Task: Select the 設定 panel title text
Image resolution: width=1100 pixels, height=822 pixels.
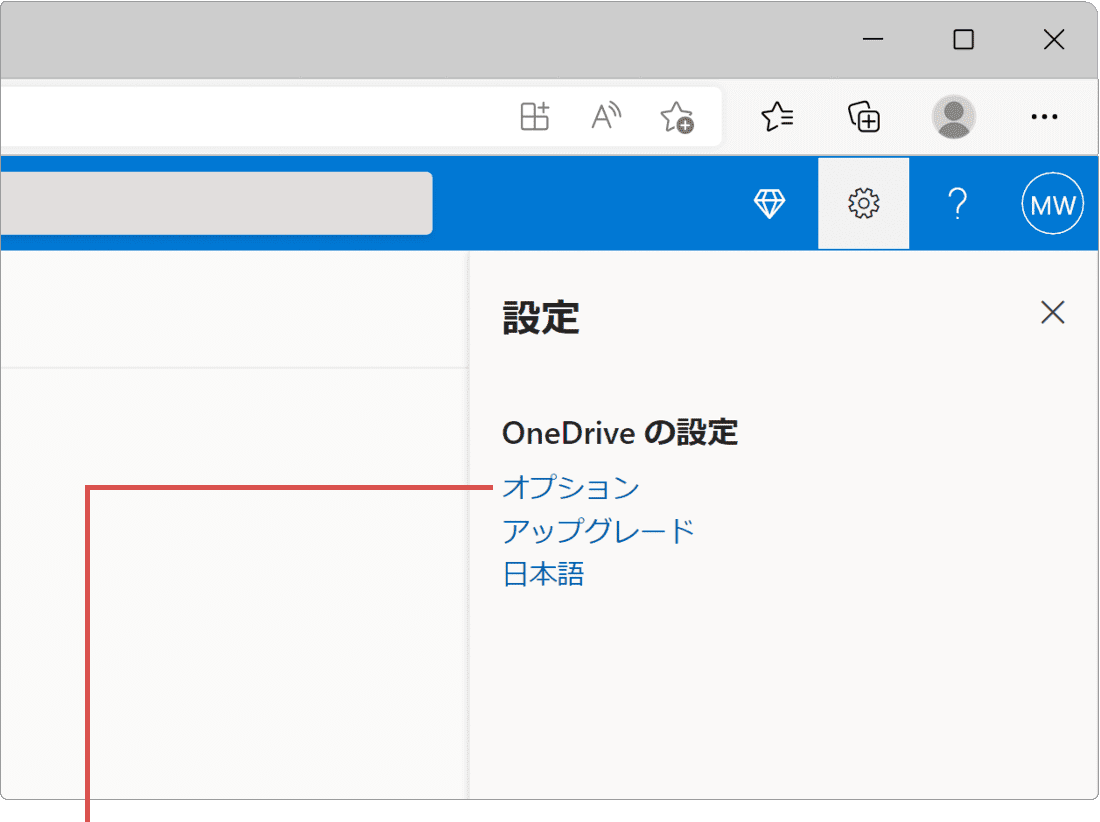Action: [541, 318]
